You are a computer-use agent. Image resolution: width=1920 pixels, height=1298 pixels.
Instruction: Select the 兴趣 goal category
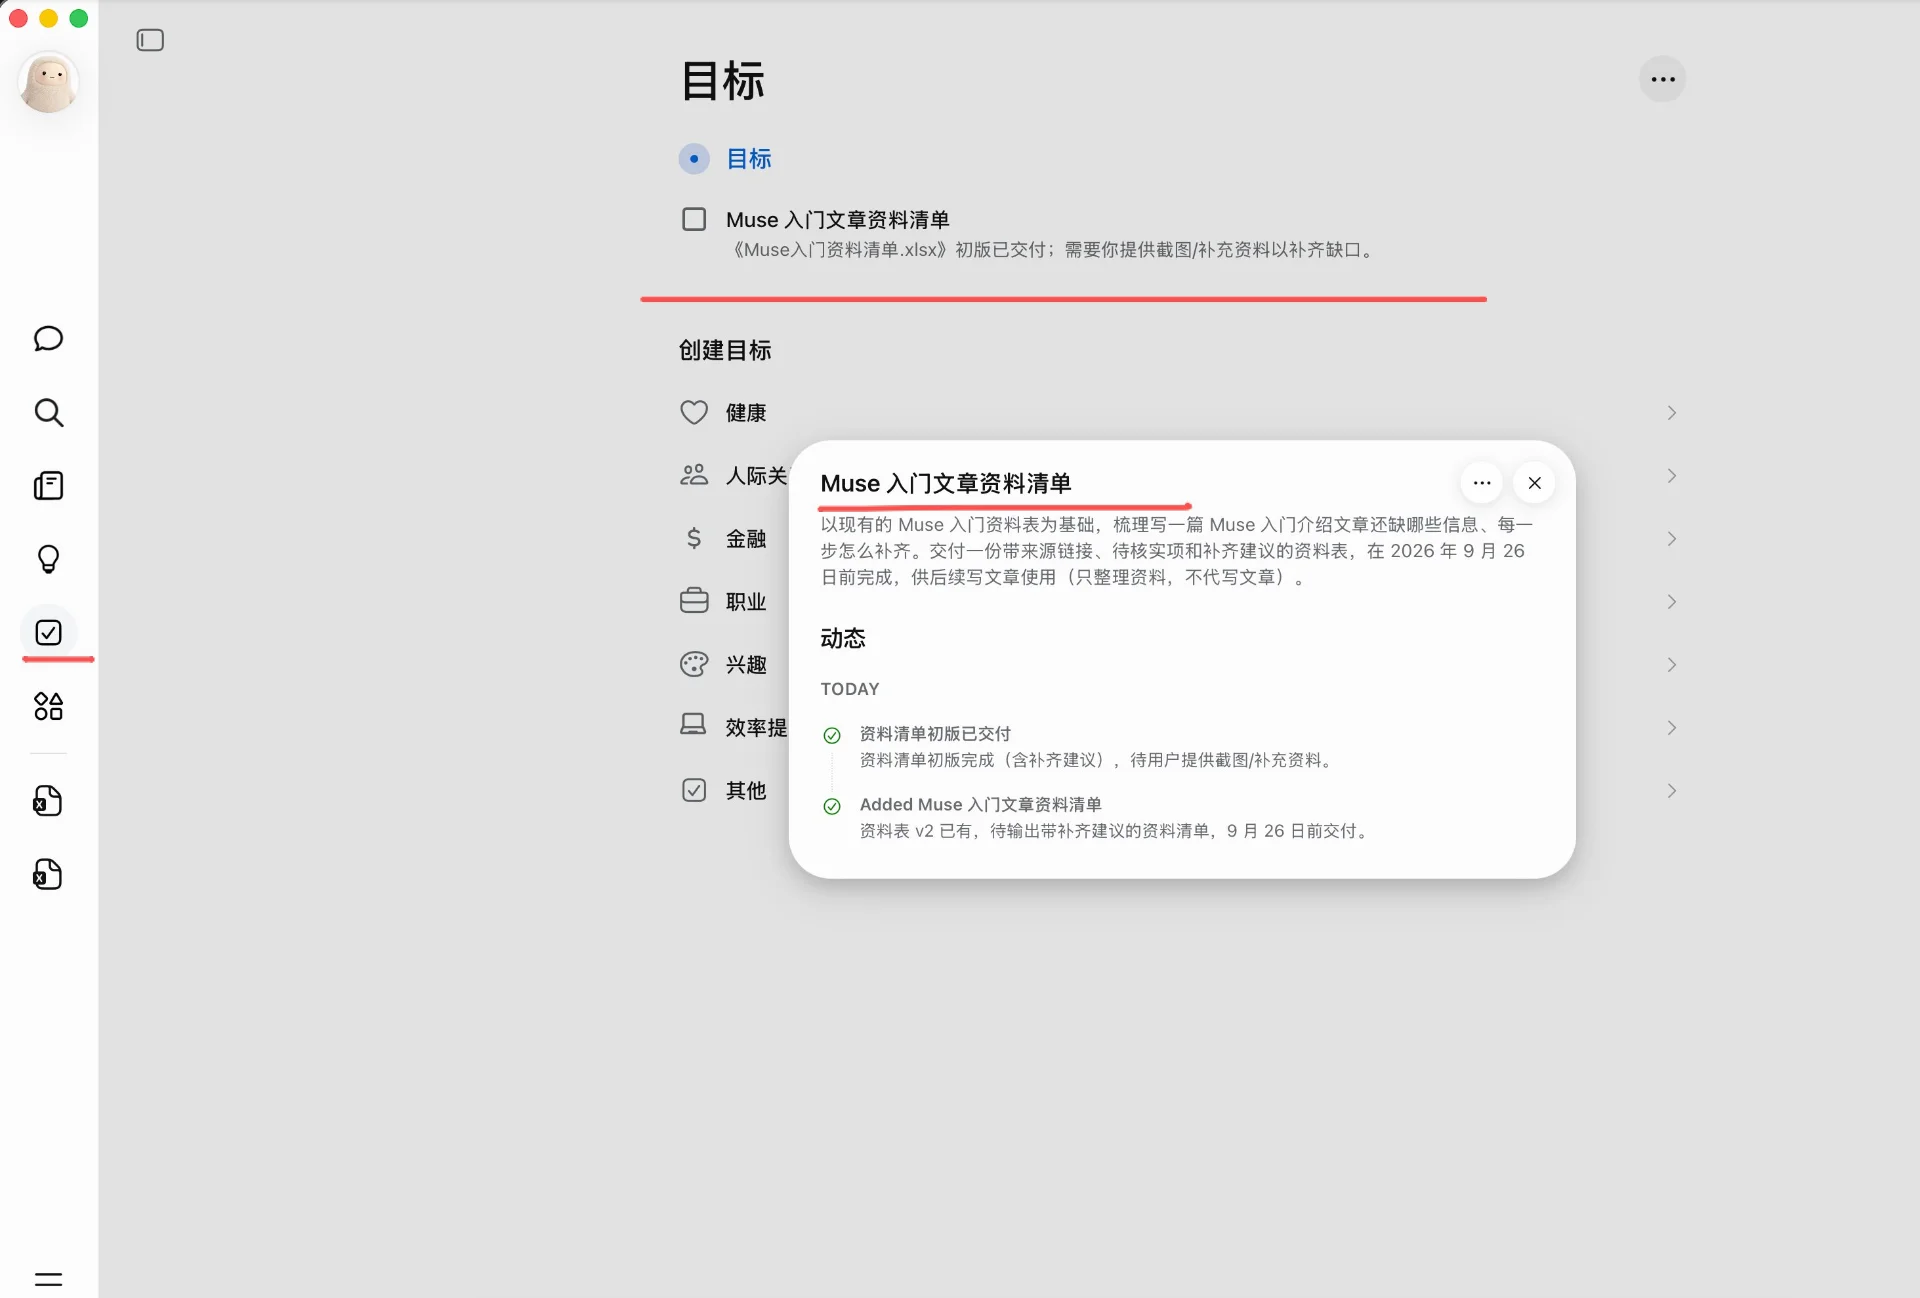[746, 664]
